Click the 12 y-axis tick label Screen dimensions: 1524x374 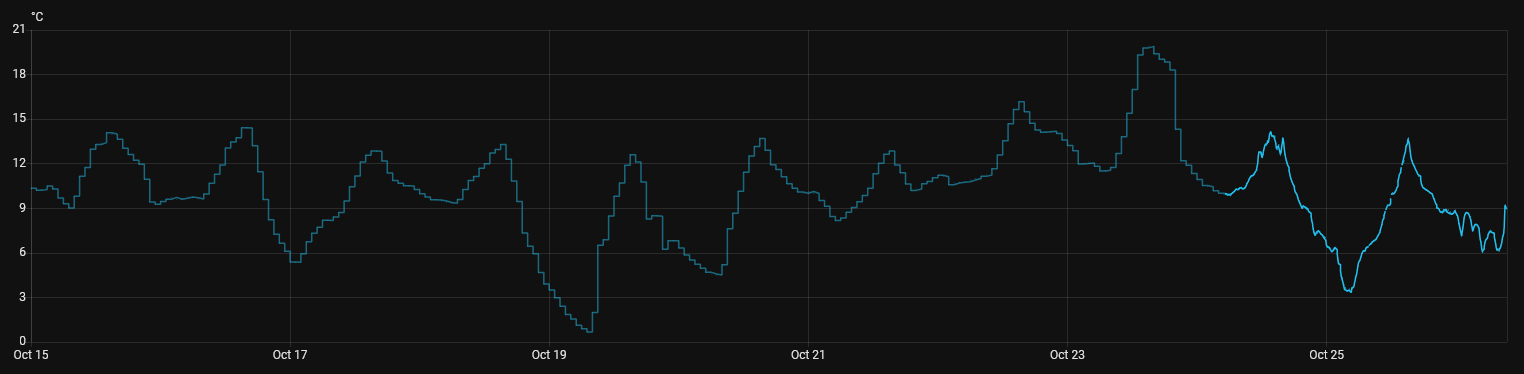tap(19, 163)
